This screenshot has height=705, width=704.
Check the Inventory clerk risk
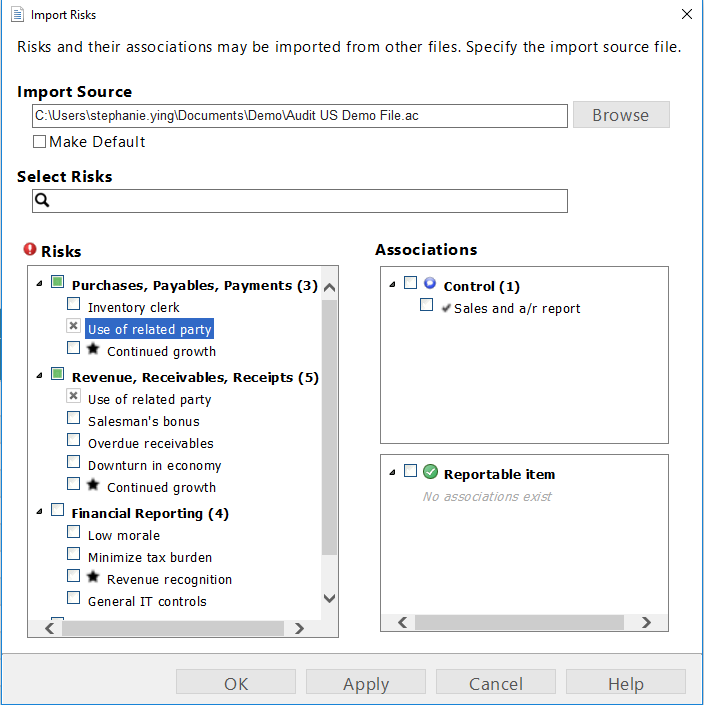click(x=74, y=305)
